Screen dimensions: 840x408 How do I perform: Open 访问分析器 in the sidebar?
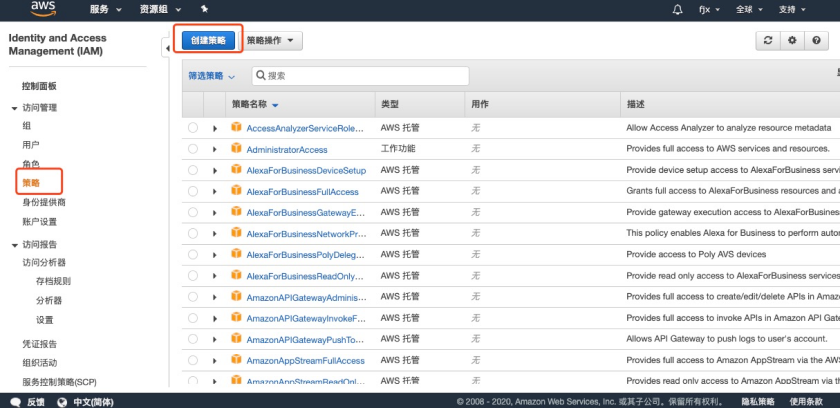[x=43, y=262]
